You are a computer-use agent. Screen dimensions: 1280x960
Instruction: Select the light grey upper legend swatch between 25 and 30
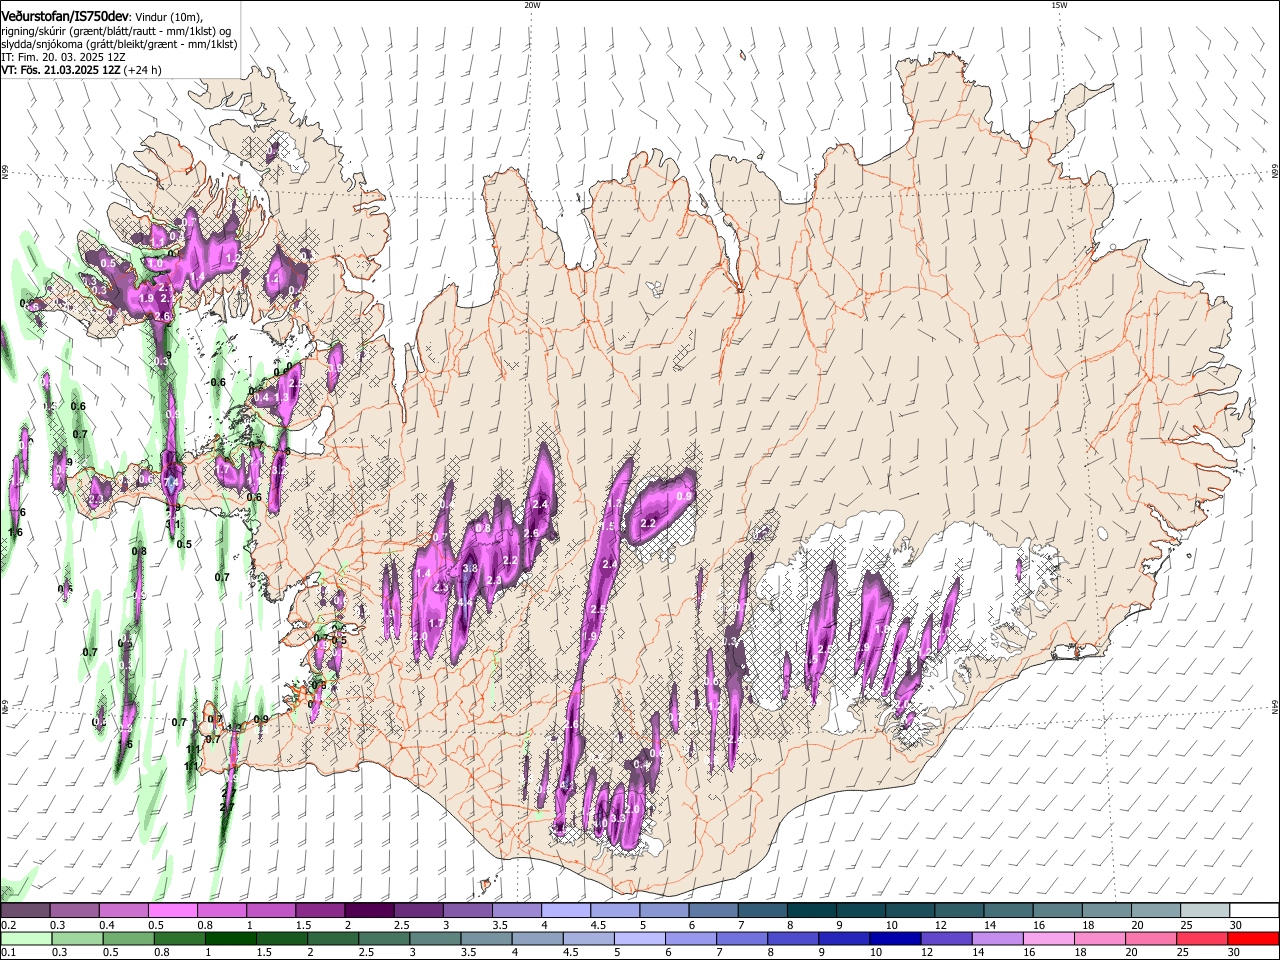[x=1206, y=910]
